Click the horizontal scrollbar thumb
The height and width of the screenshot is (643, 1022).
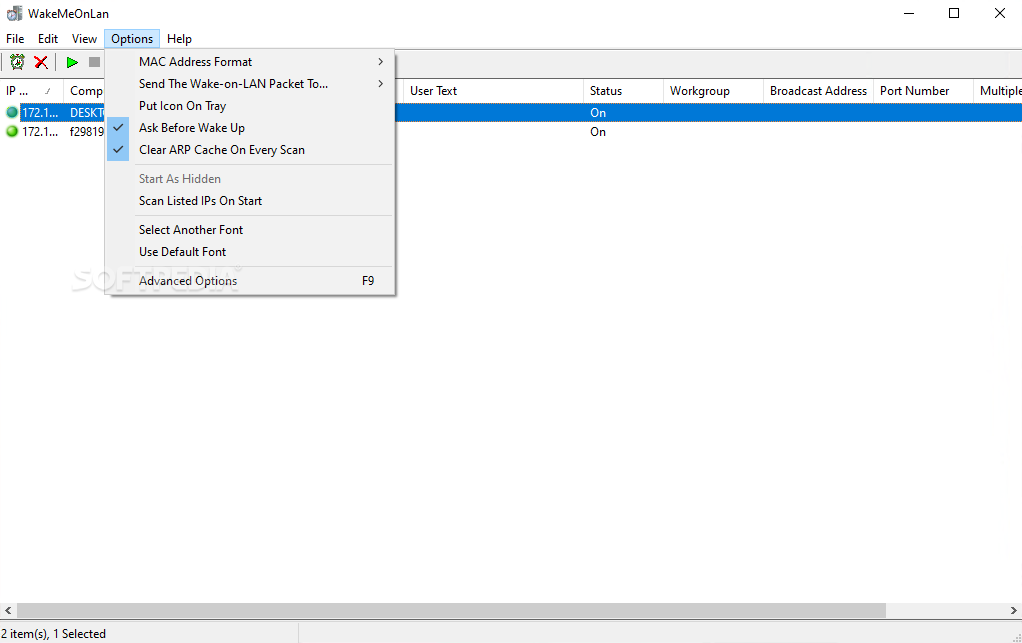pos(451,610)
